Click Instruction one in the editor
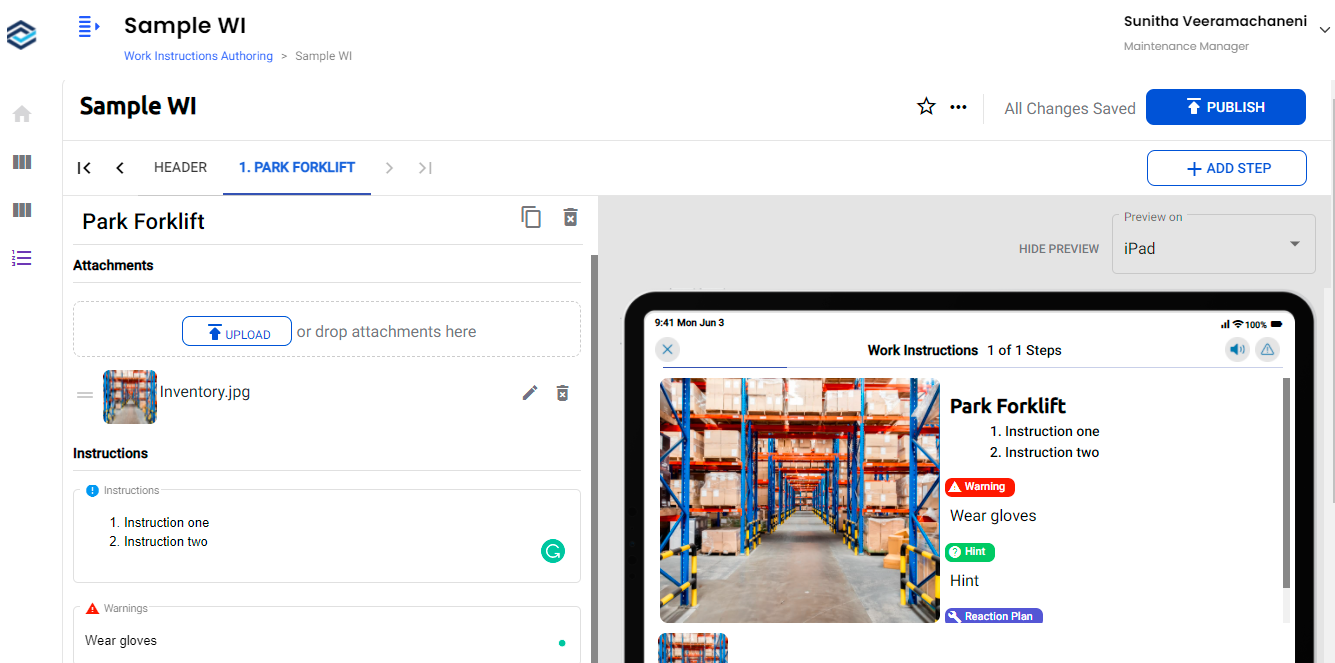 tap(166, 523)
